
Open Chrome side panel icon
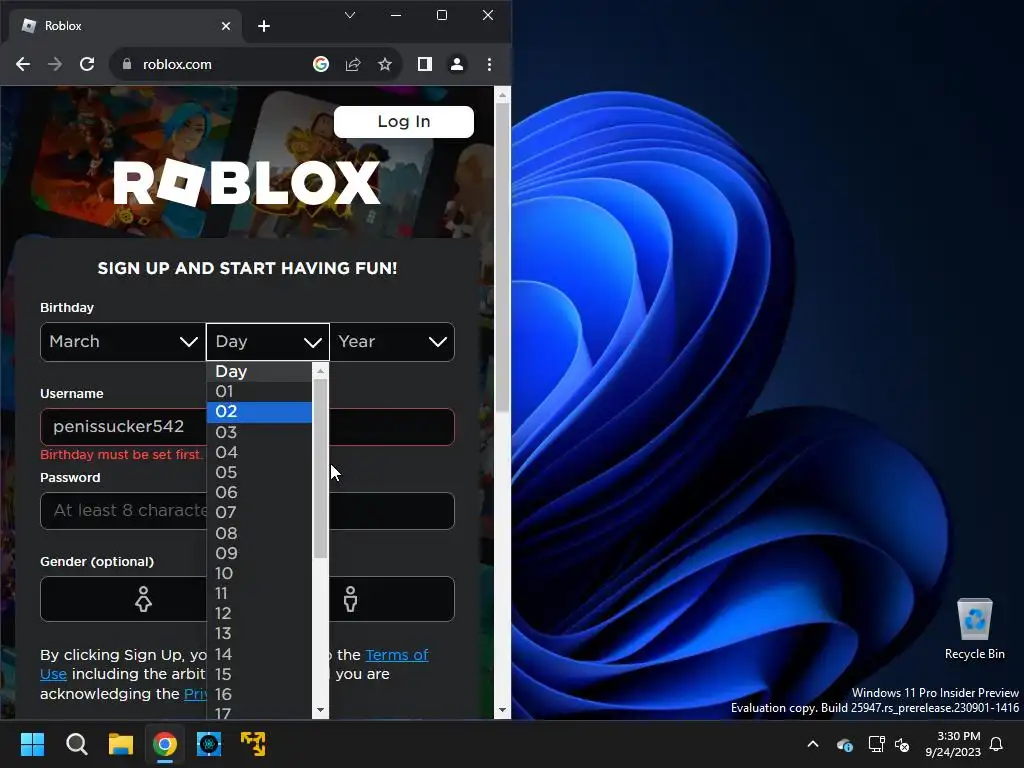point(424,64)
